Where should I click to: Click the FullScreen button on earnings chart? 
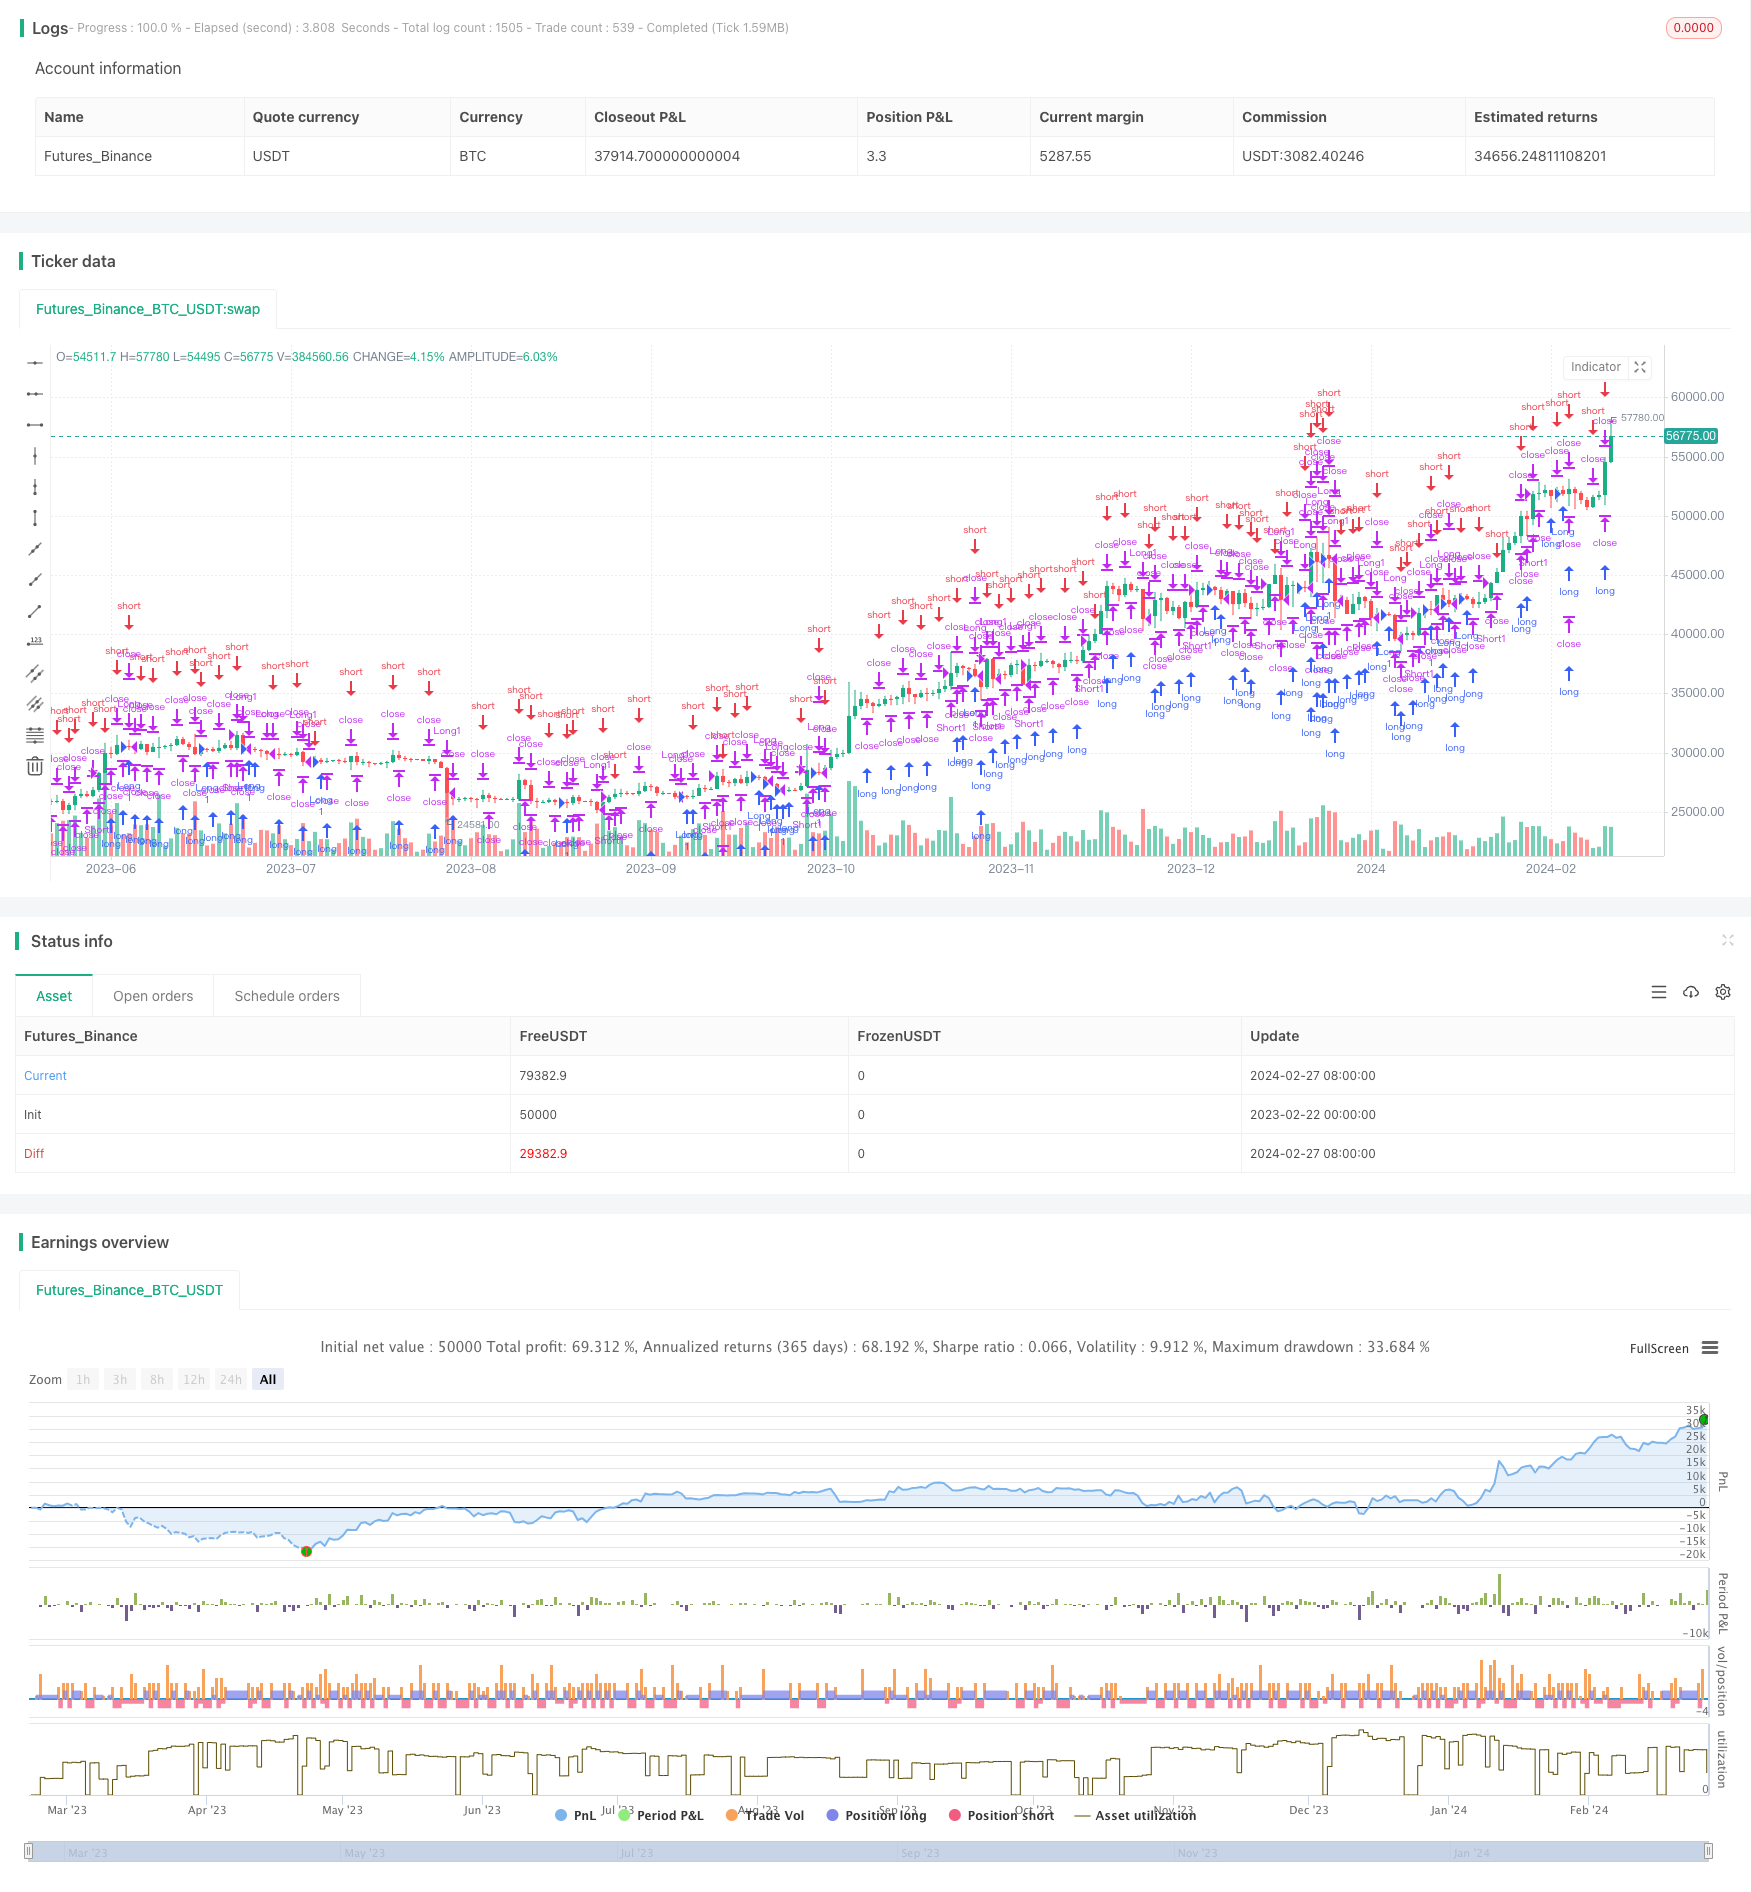[1658, 1348]
